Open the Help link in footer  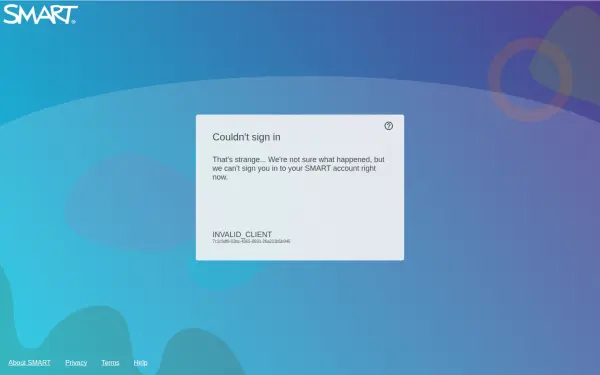point(140,362)
